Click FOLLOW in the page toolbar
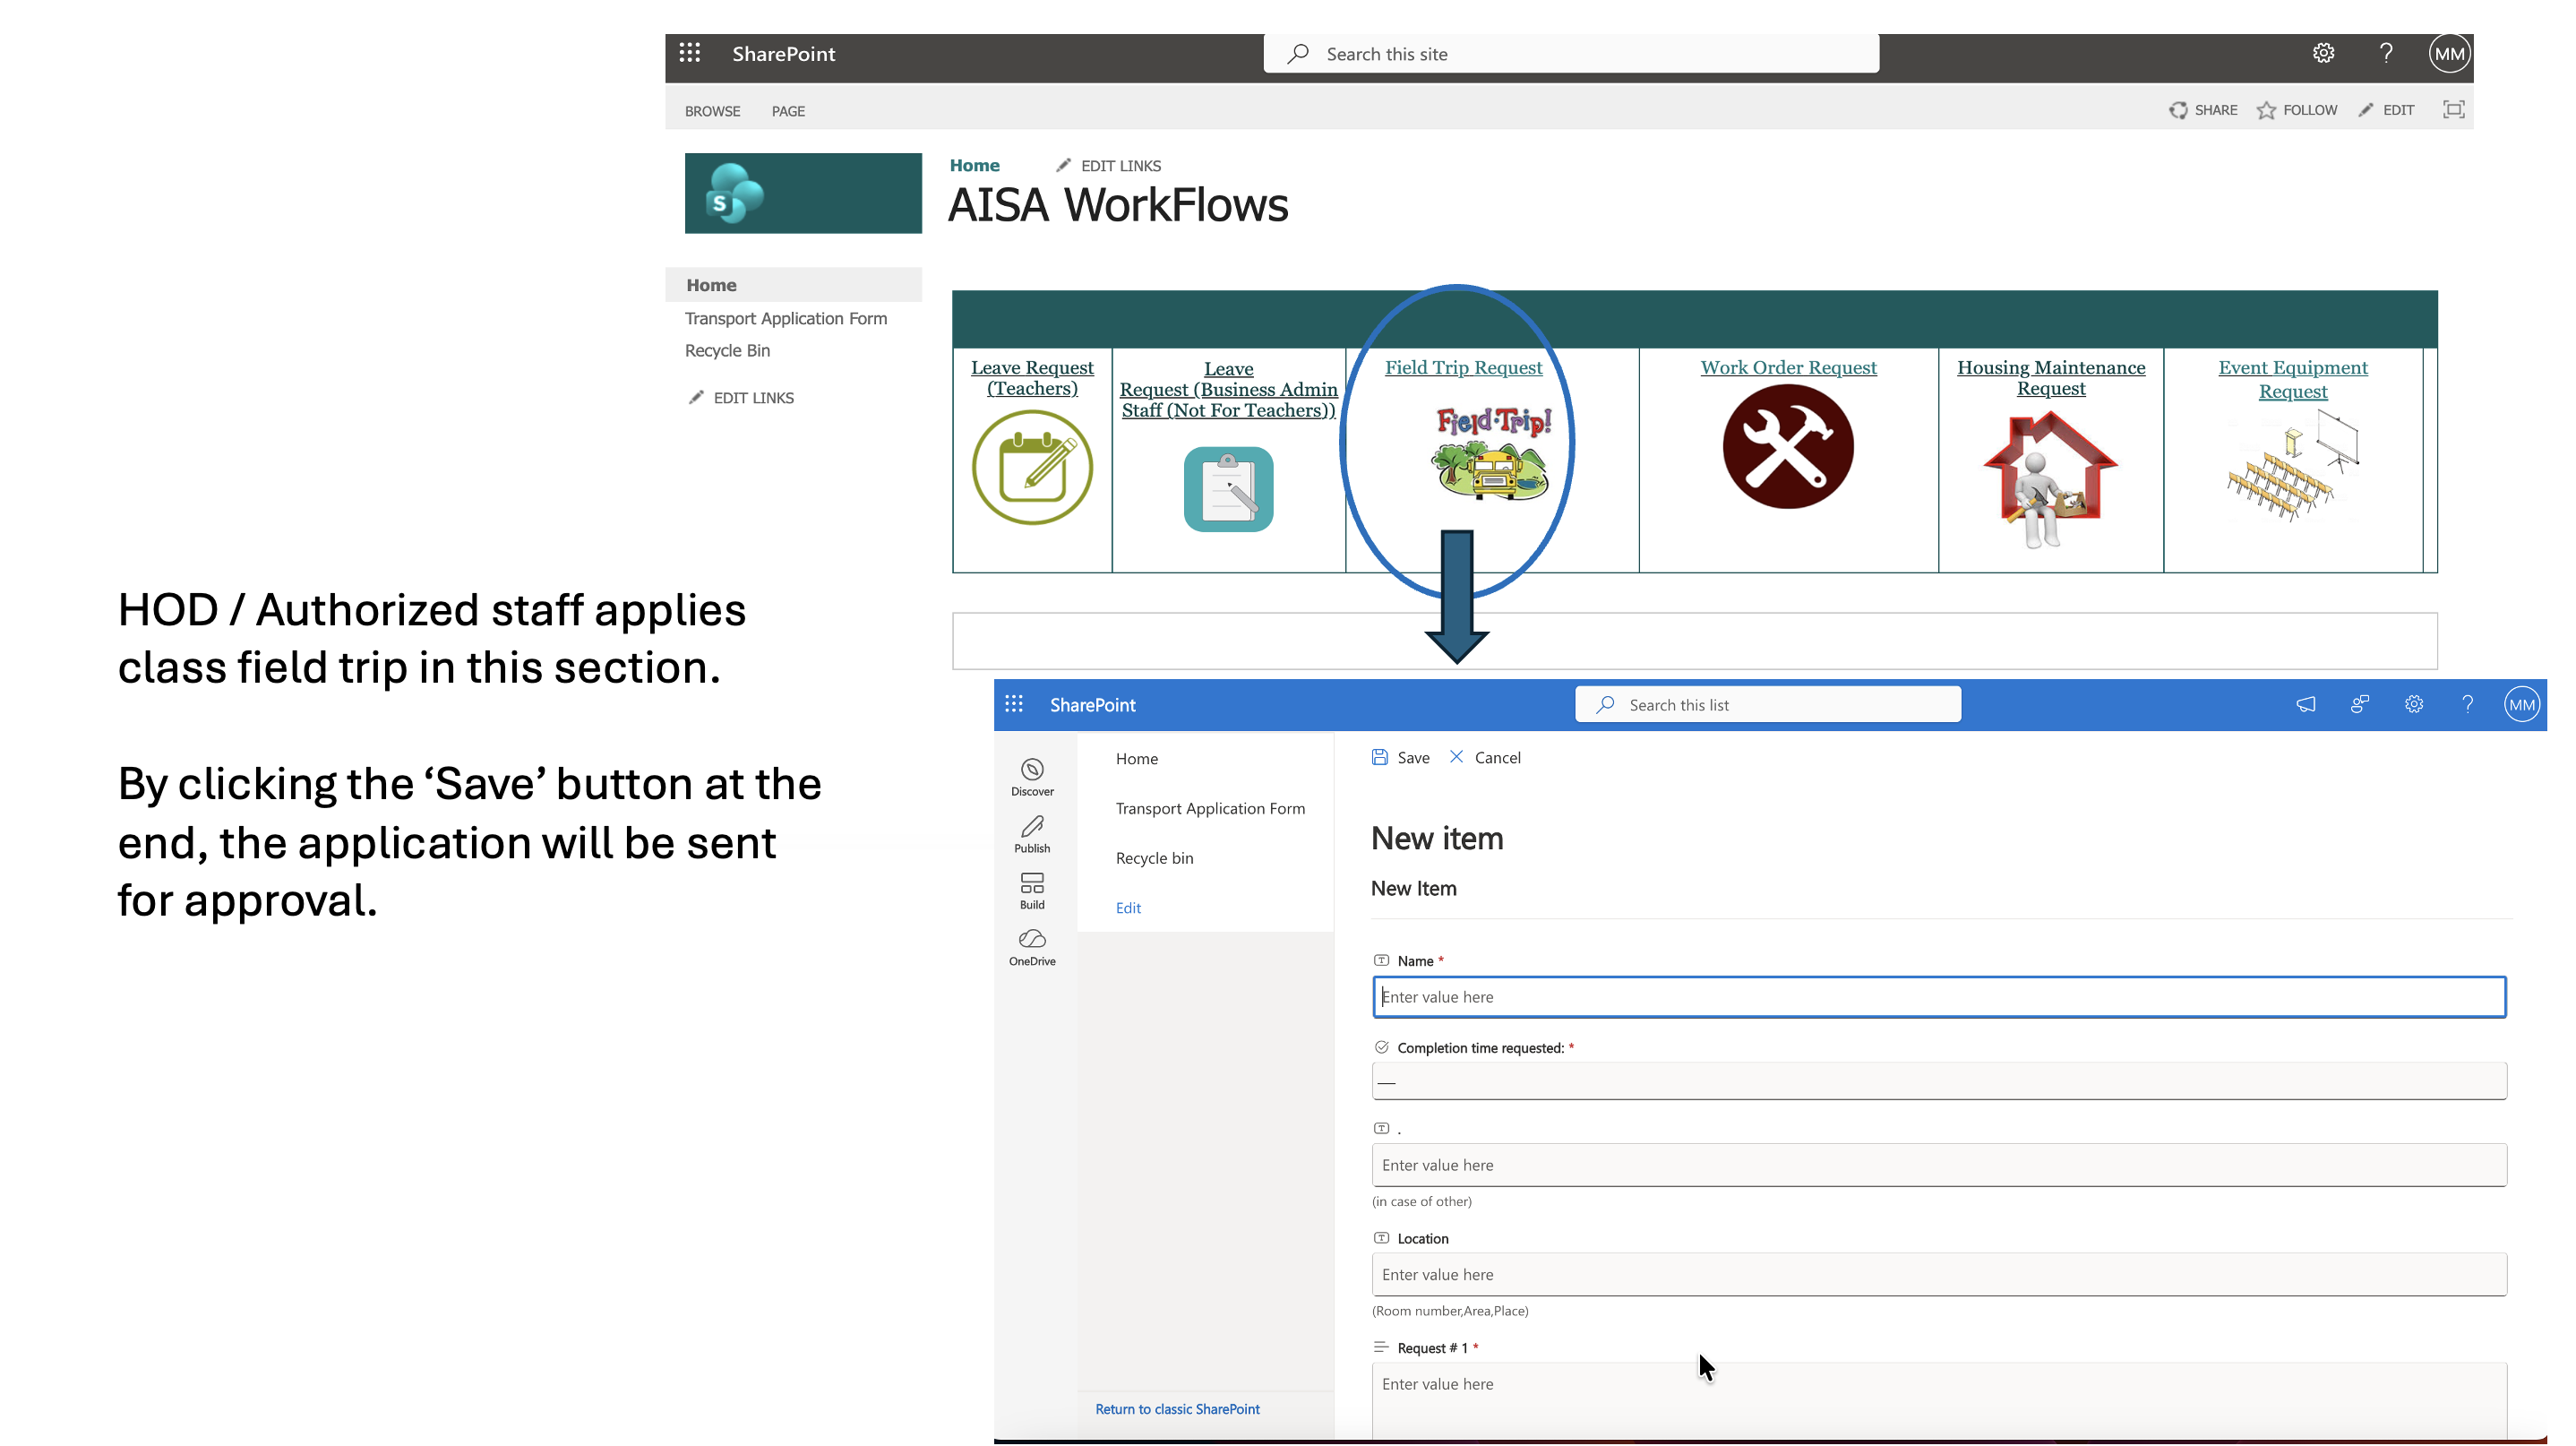The height and width of the screenshot is (1446, 2576). coord(2297,110)
